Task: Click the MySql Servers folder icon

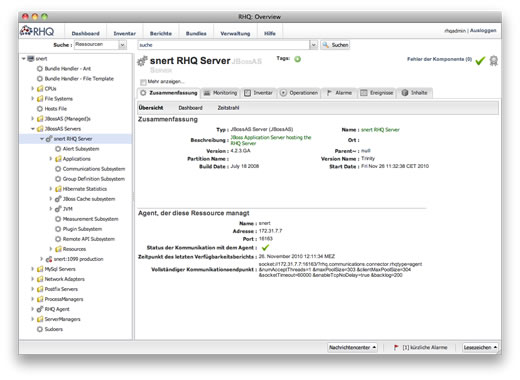Action: pos(40,269)
